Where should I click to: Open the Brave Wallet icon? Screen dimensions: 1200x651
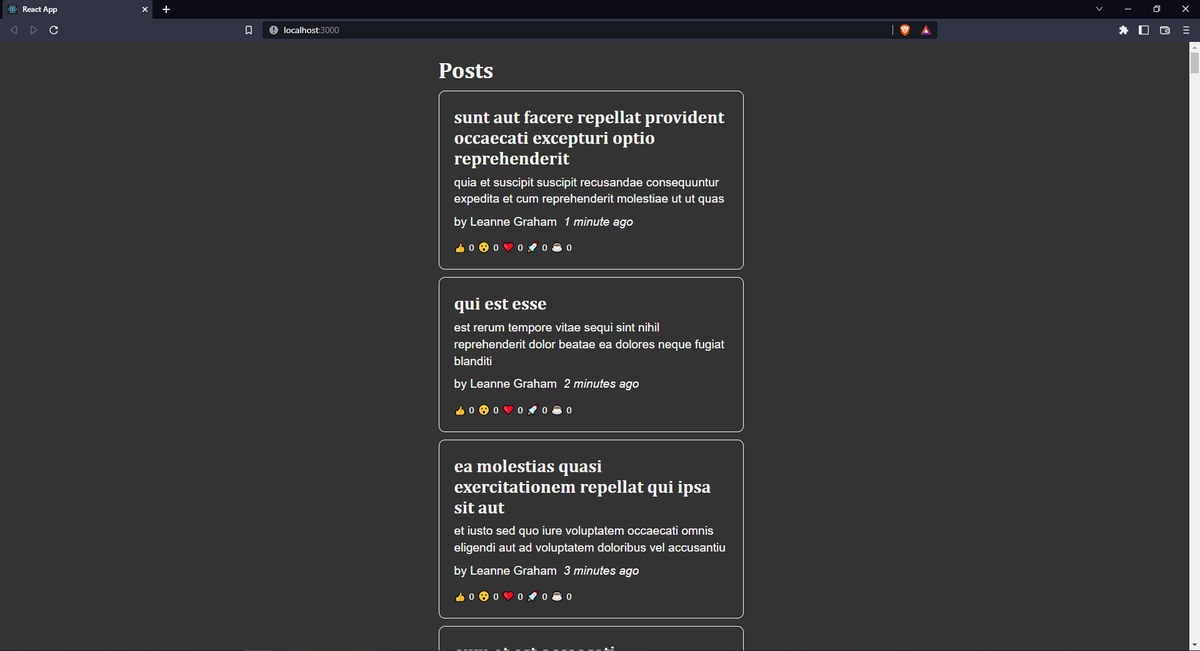coord(1164,30)
